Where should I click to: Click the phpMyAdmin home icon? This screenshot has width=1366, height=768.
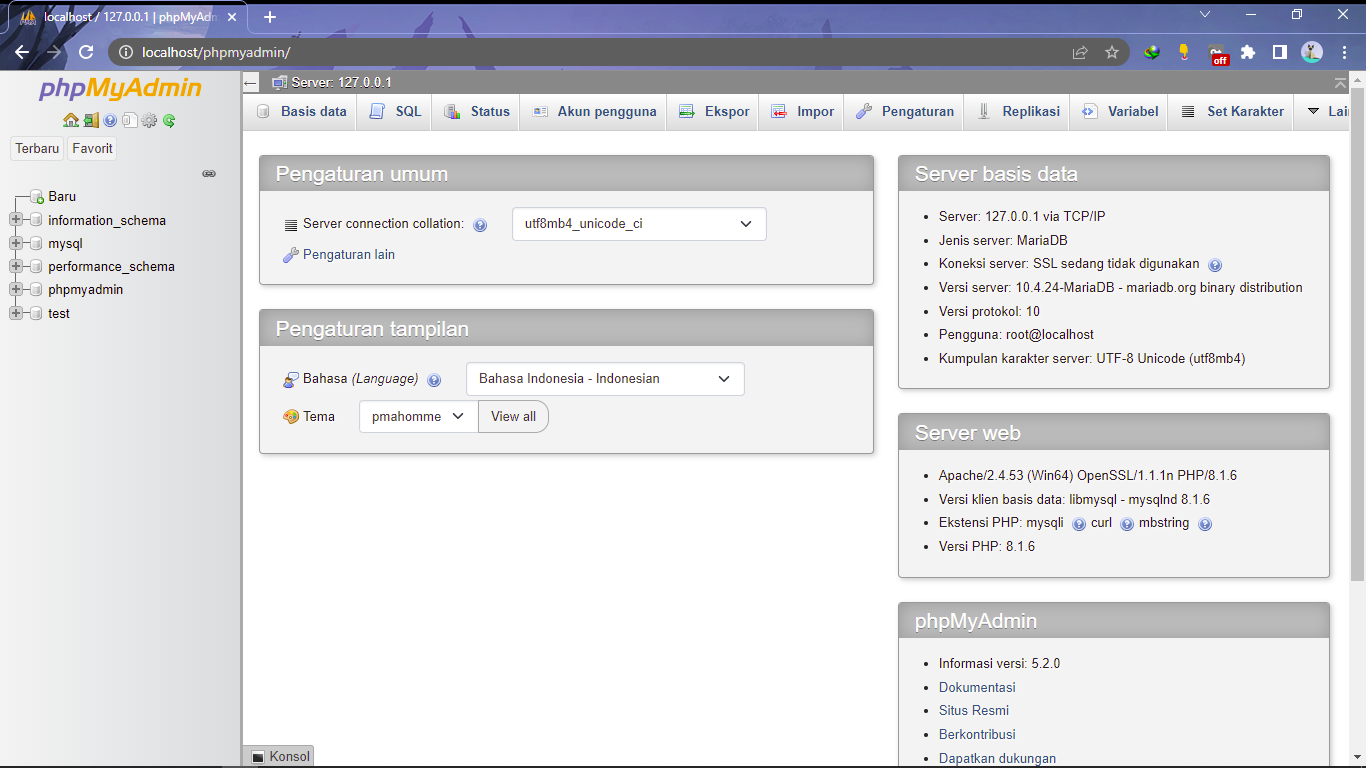[71, 120]
